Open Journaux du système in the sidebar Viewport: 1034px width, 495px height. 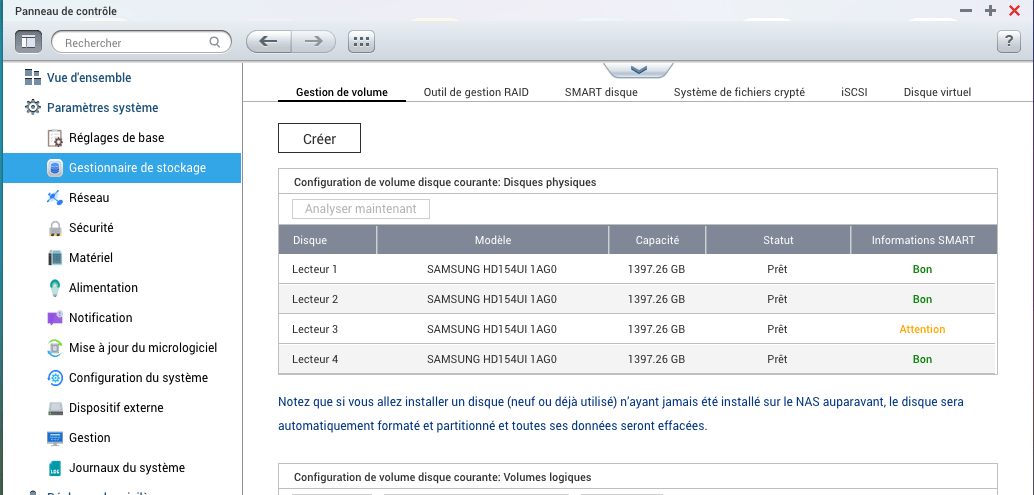coord(127,468)
